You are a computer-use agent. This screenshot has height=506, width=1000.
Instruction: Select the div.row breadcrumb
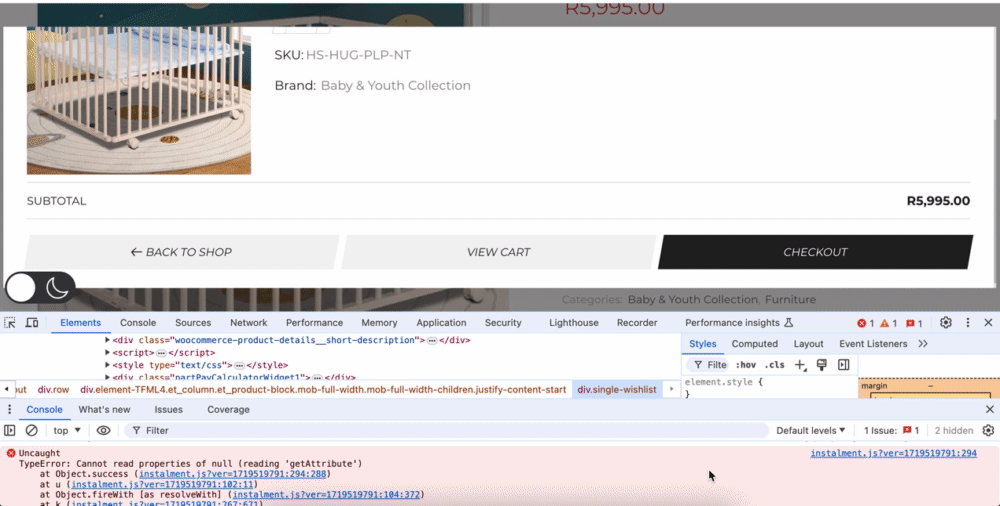(x=54, y=389)
